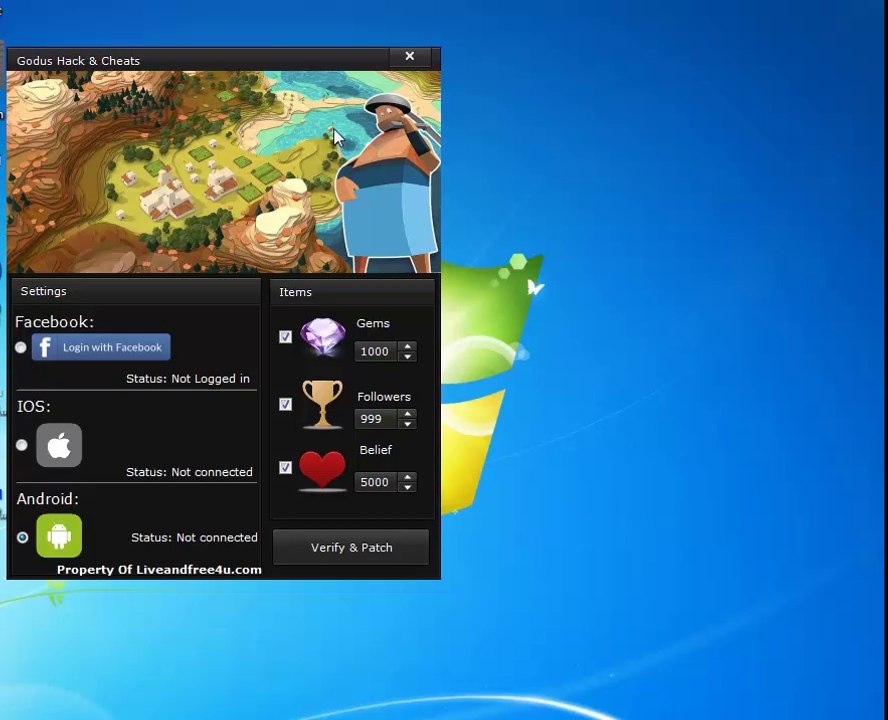888x720 pixels.
Task: Click the Verify & Patch button
Action: 351,547
